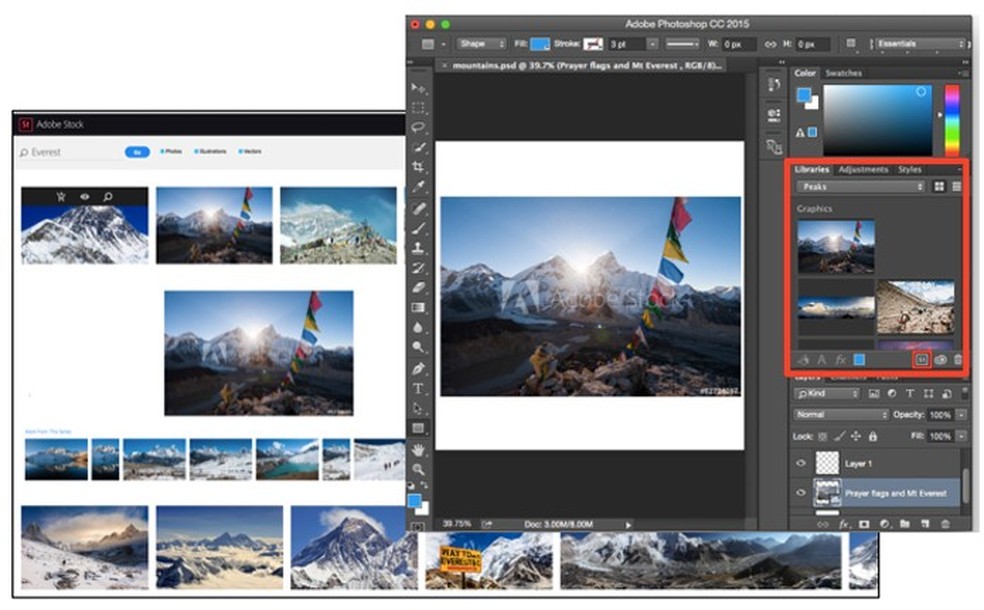Image resolution: width=984 pixels, height=610 pixels.
Task: Select the Crop tool
Action: (419, 167)
